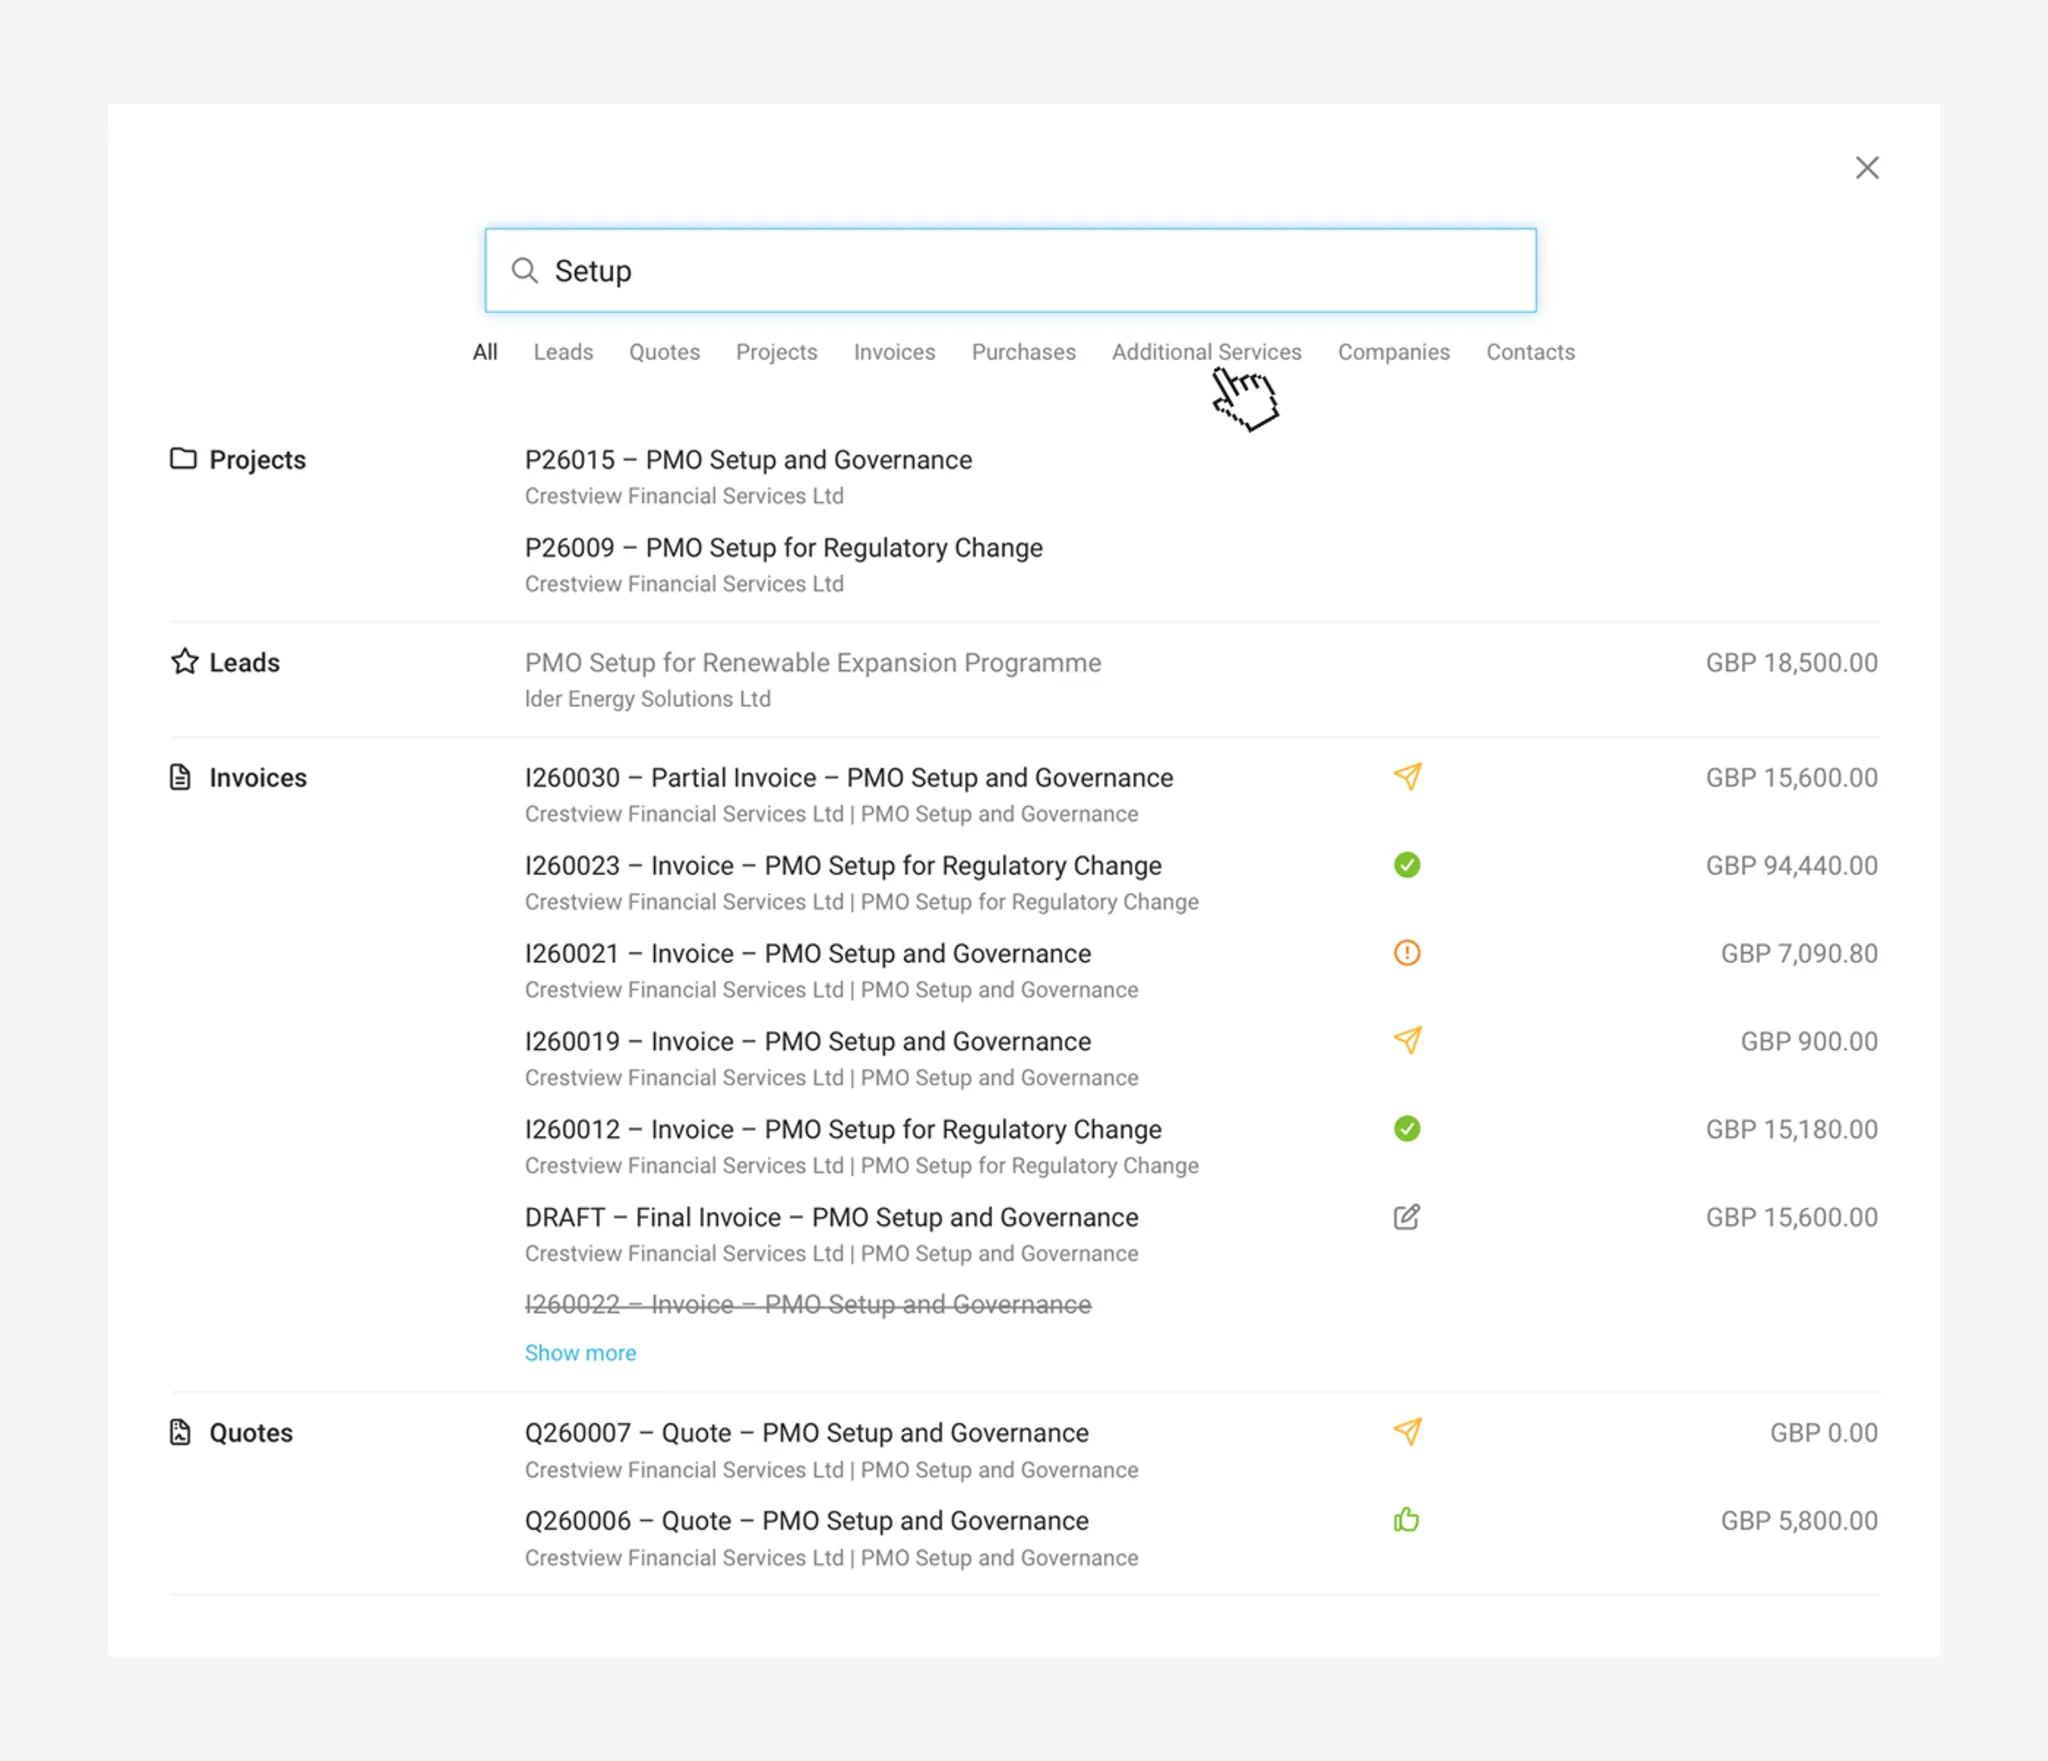
Task: Open project P26009 – PMO Setup for Regulatory Change
Action: 784,548
